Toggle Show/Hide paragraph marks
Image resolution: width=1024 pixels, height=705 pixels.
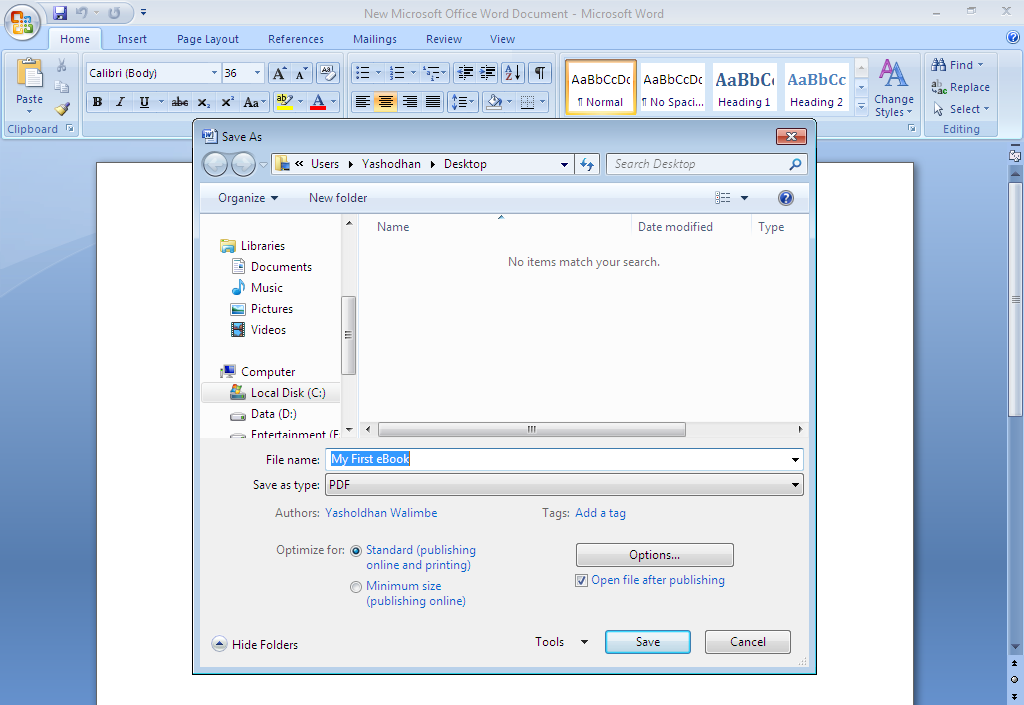539,73
